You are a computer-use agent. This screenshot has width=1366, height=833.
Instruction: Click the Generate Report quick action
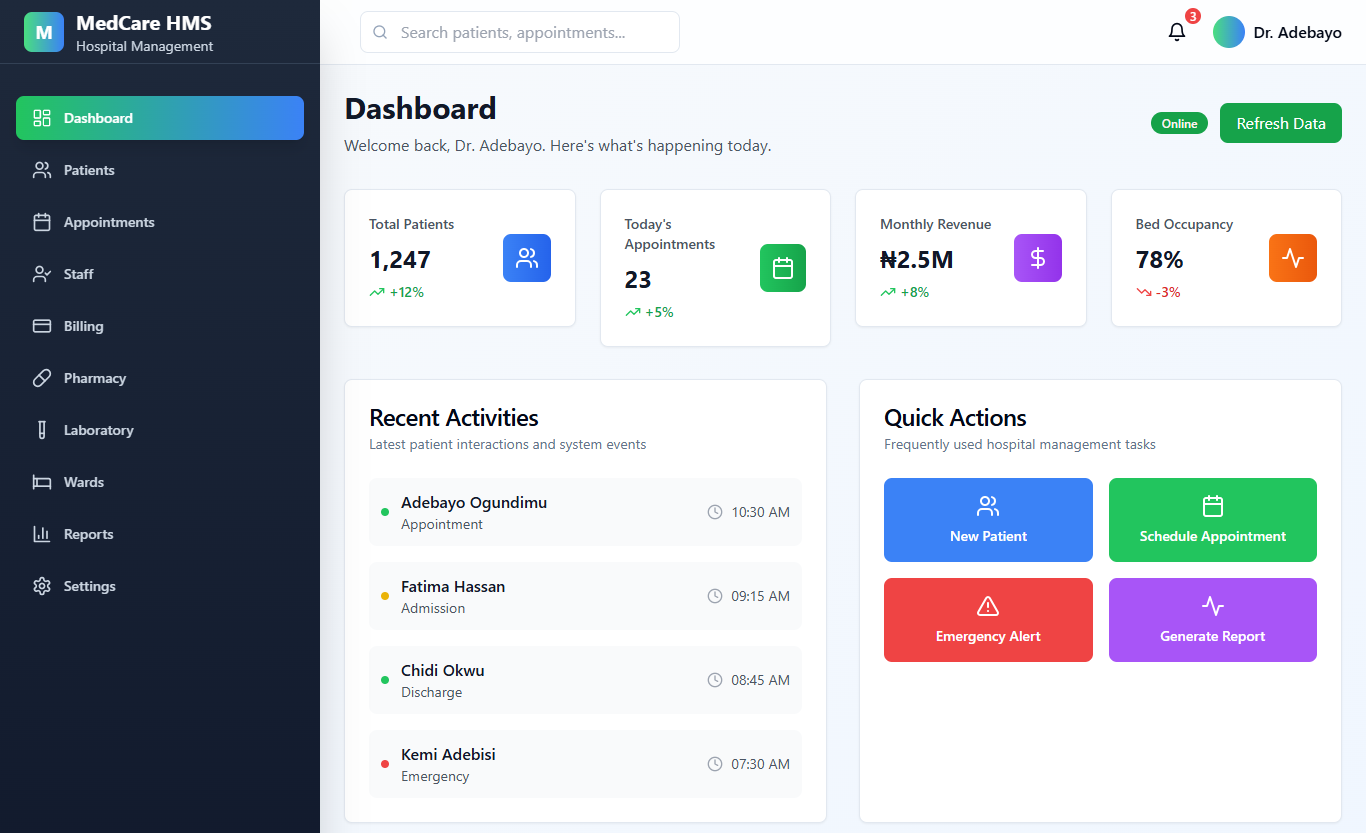[x=1212, y=620]
